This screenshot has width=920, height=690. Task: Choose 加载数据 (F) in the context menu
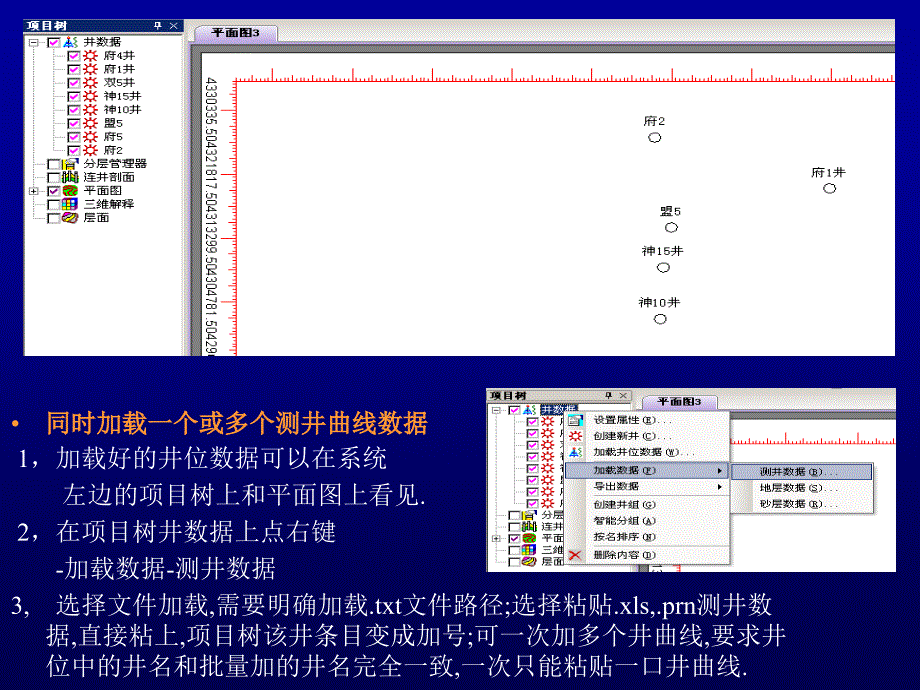[647, 471]
